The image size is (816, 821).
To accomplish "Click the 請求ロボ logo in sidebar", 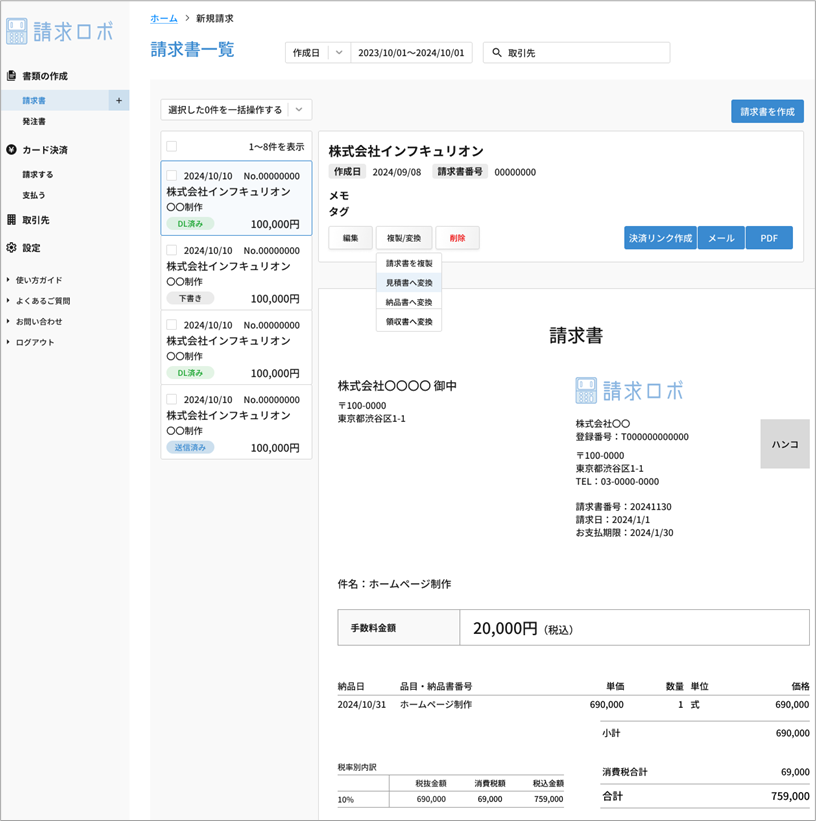I will pyautogui.click(x=59, y=31).
